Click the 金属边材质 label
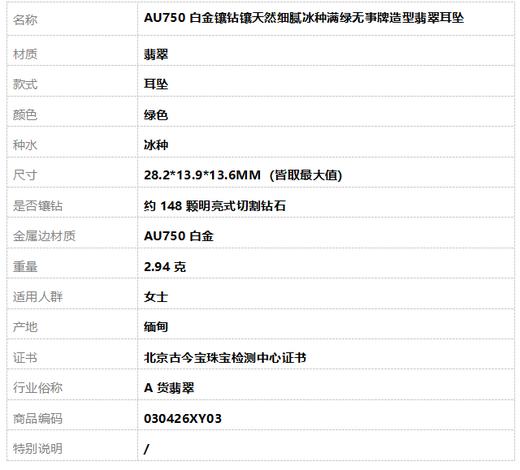 44,236
